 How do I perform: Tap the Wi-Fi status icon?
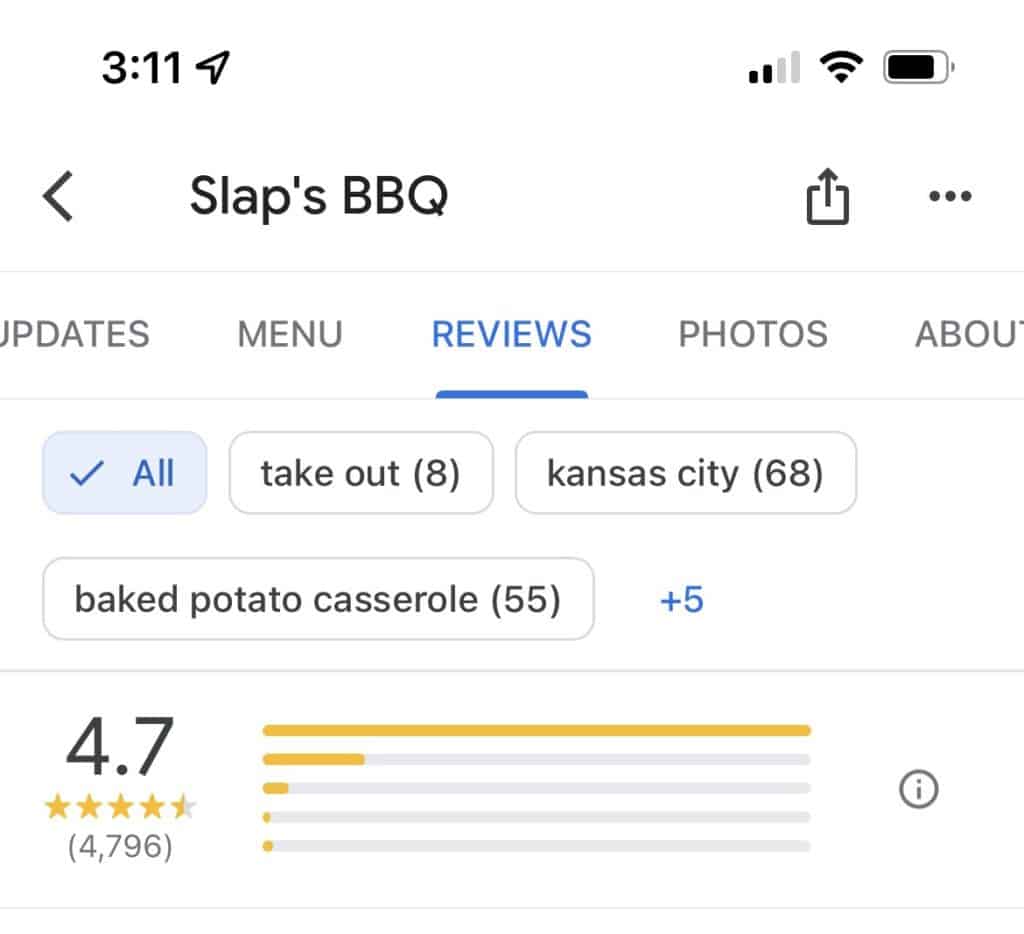coord(841,67)
